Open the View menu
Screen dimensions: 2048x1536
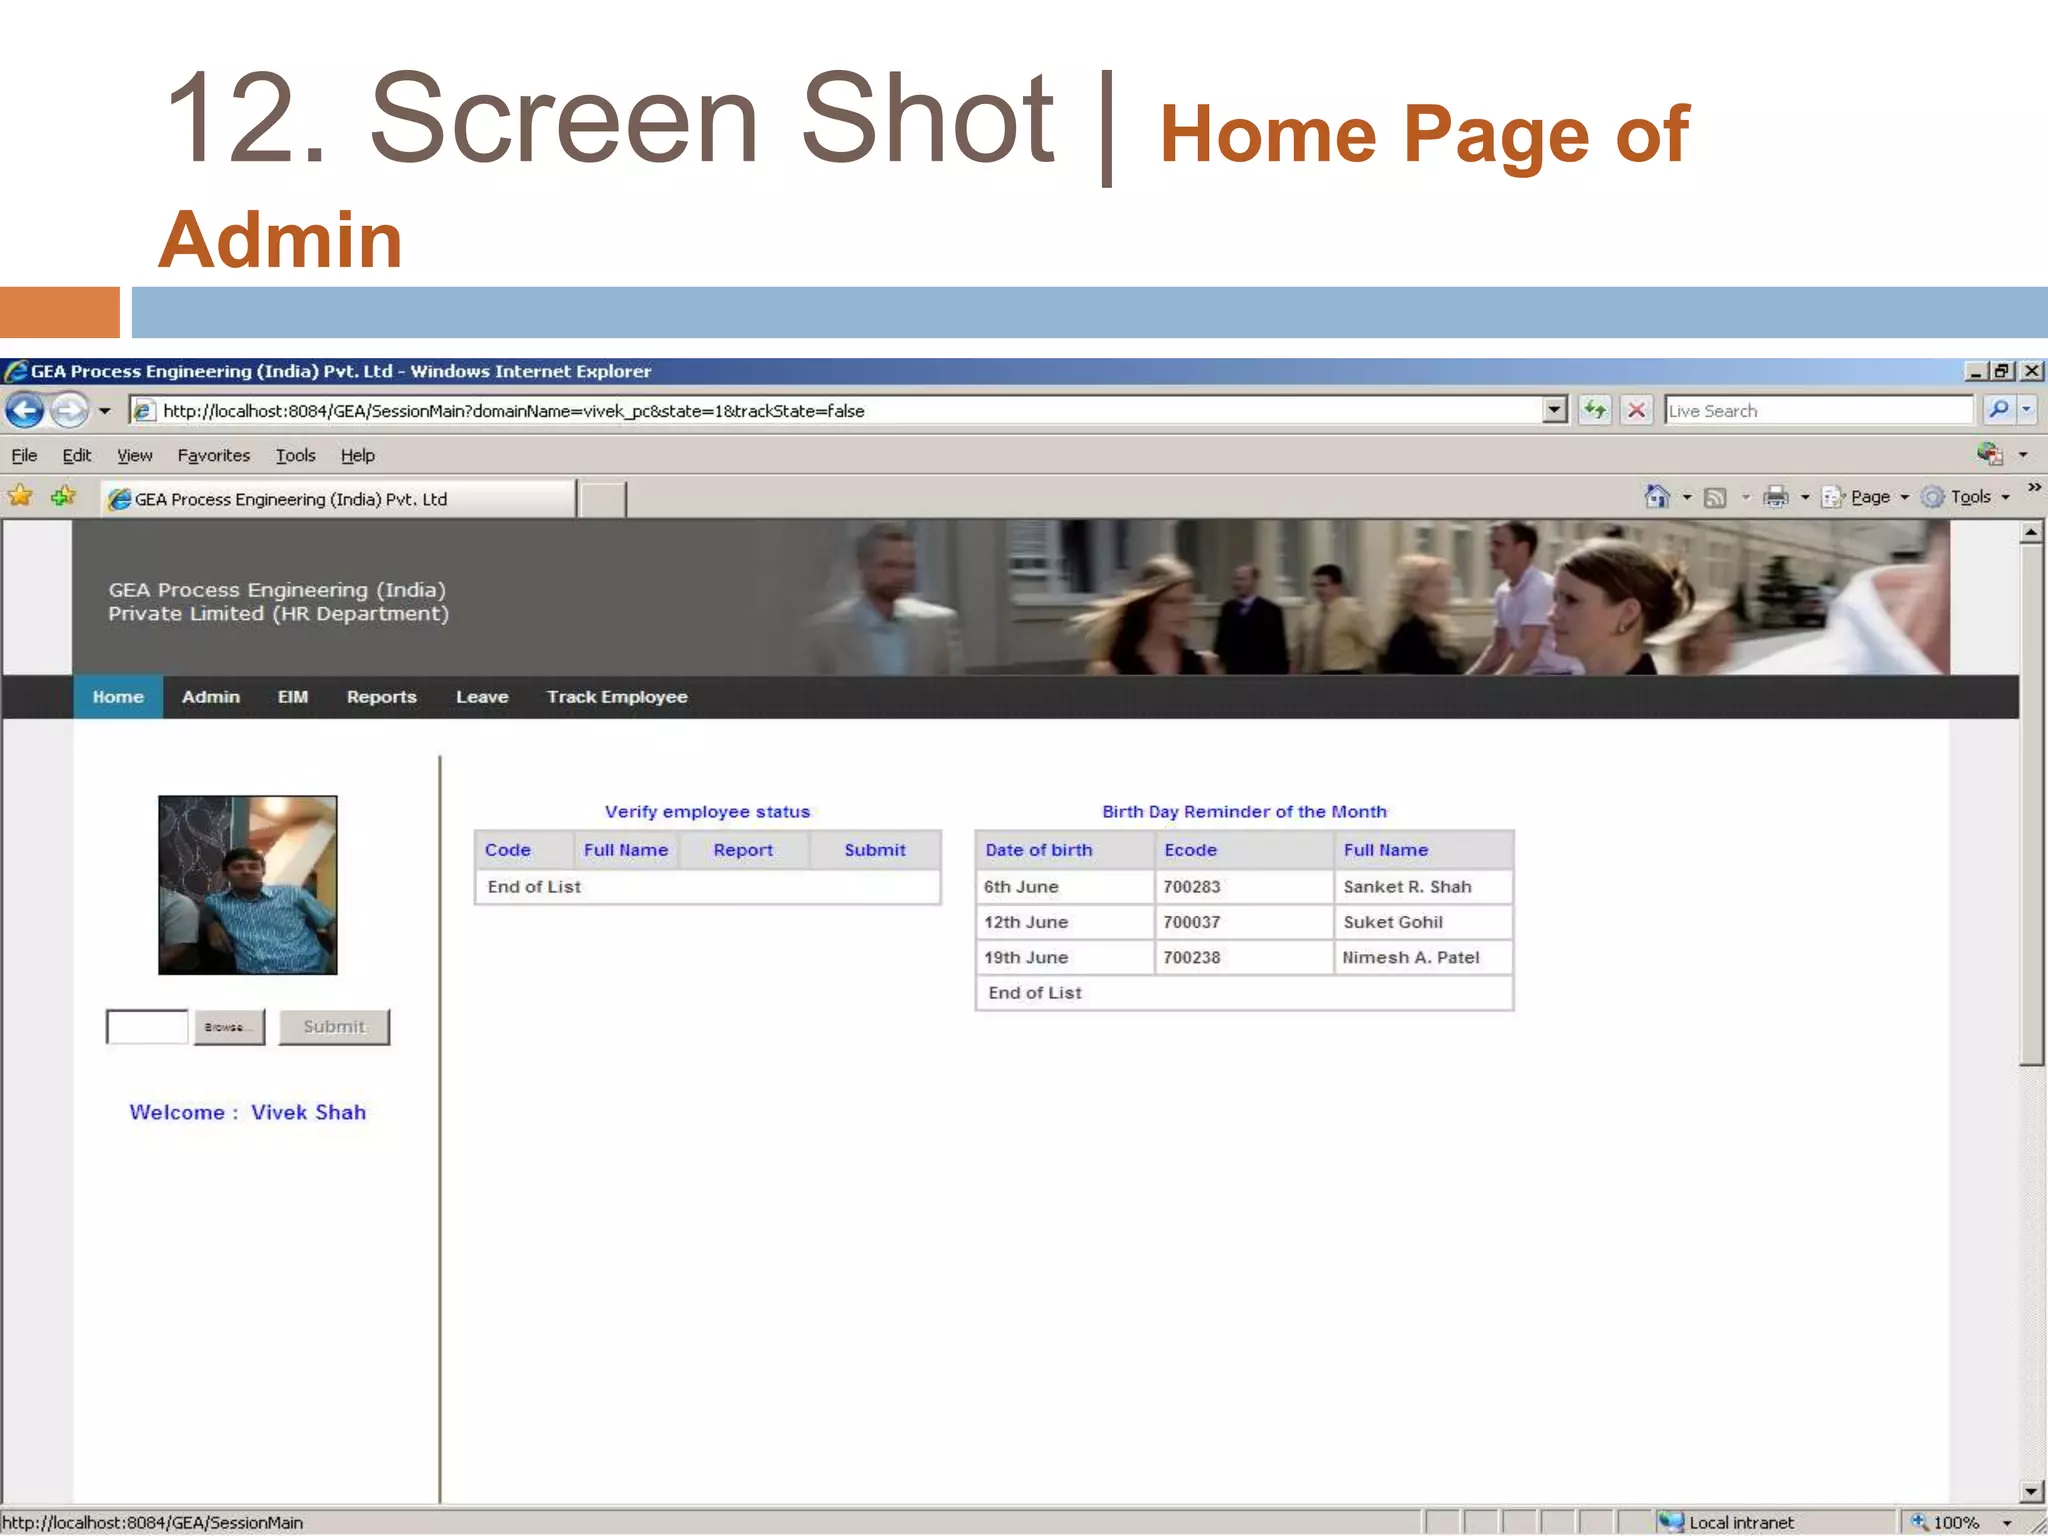(134, 455)
